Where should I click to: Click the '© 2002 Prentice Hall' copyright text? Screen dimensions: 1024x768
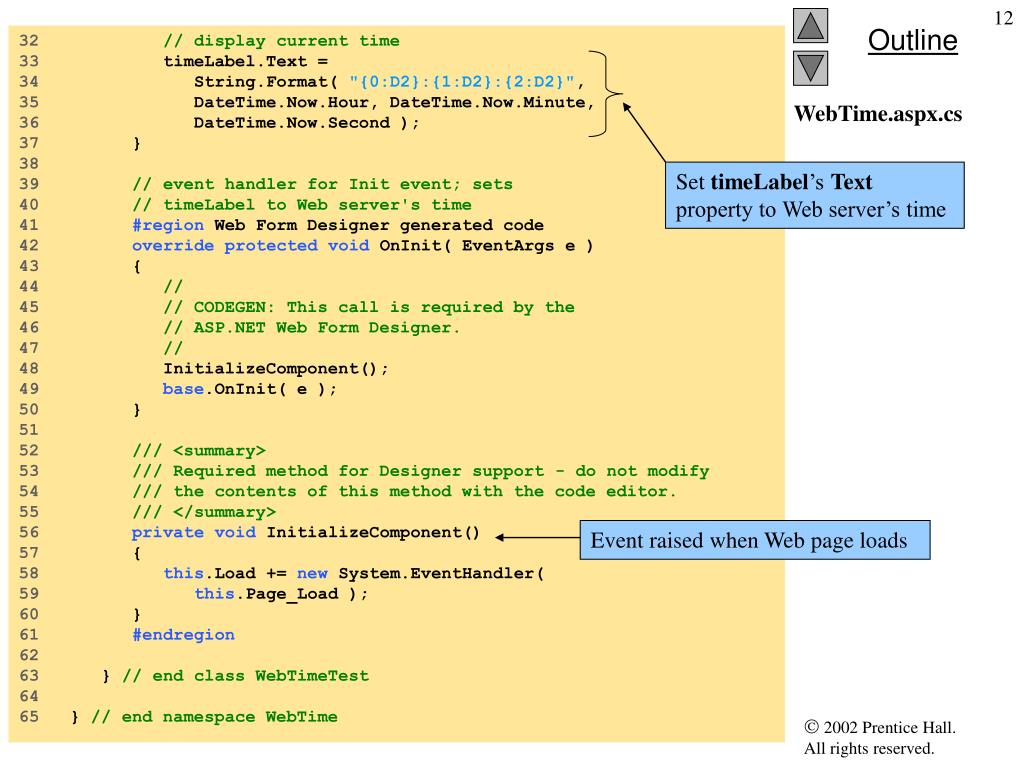(x=880, y=728)
